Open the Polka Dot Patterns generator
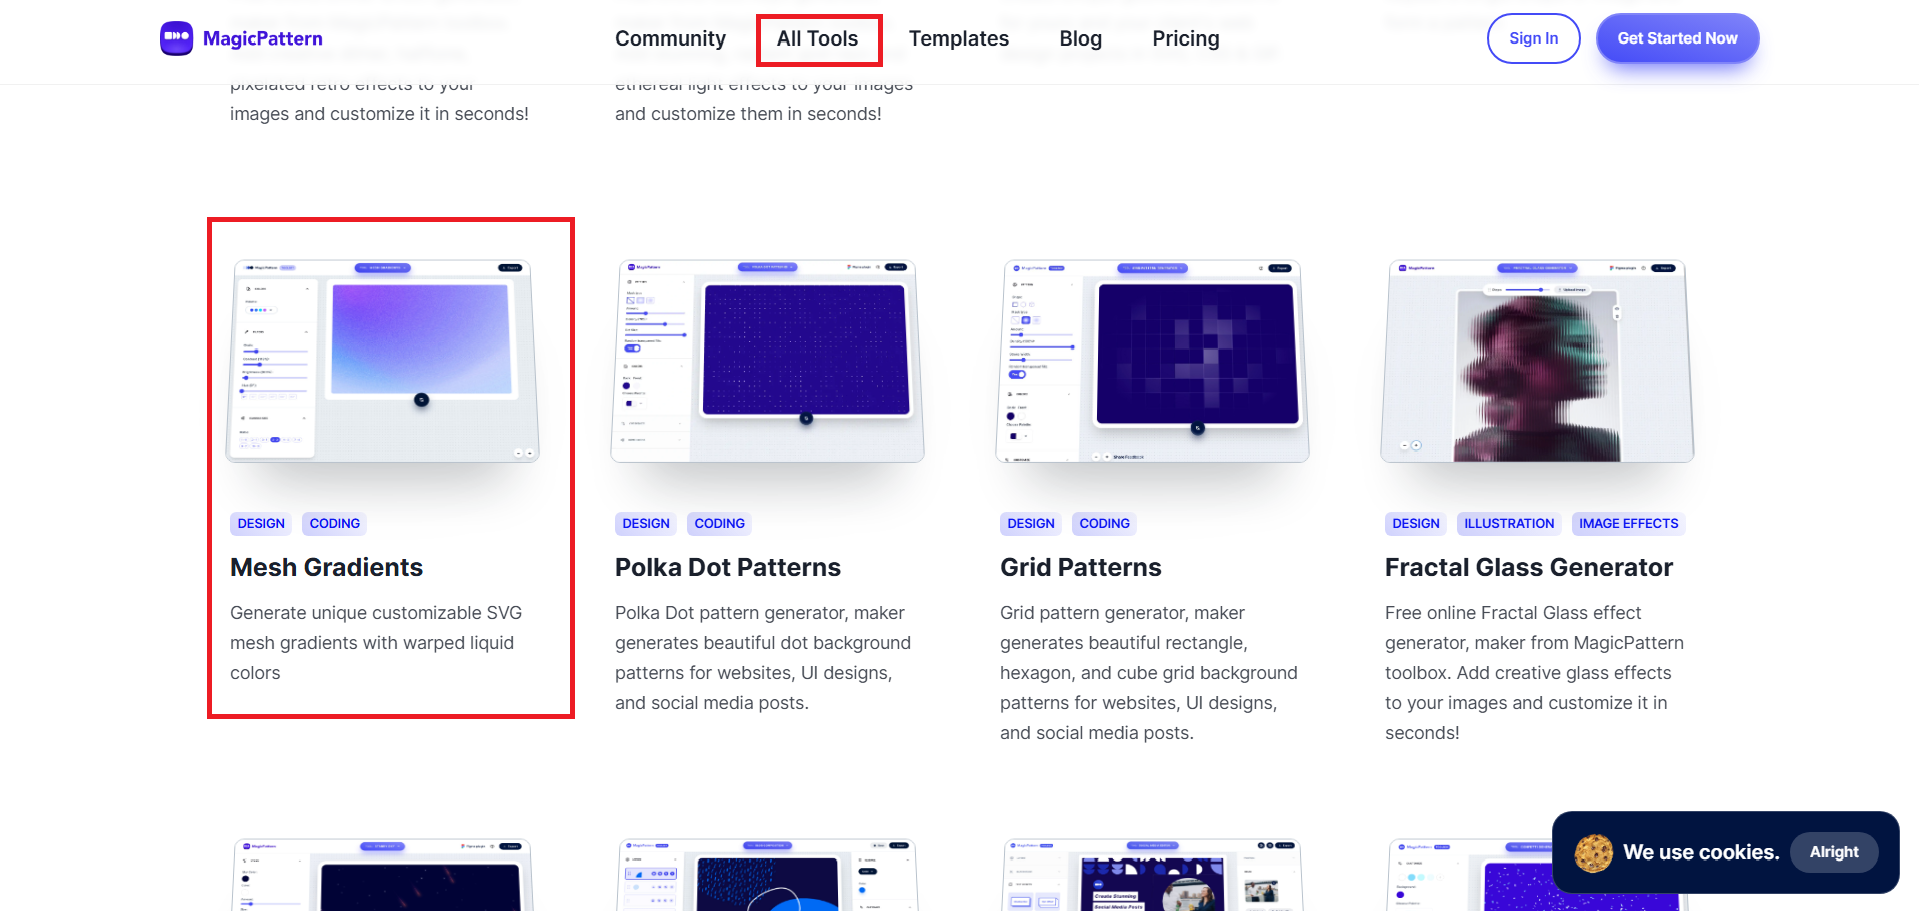 point(727,567)
